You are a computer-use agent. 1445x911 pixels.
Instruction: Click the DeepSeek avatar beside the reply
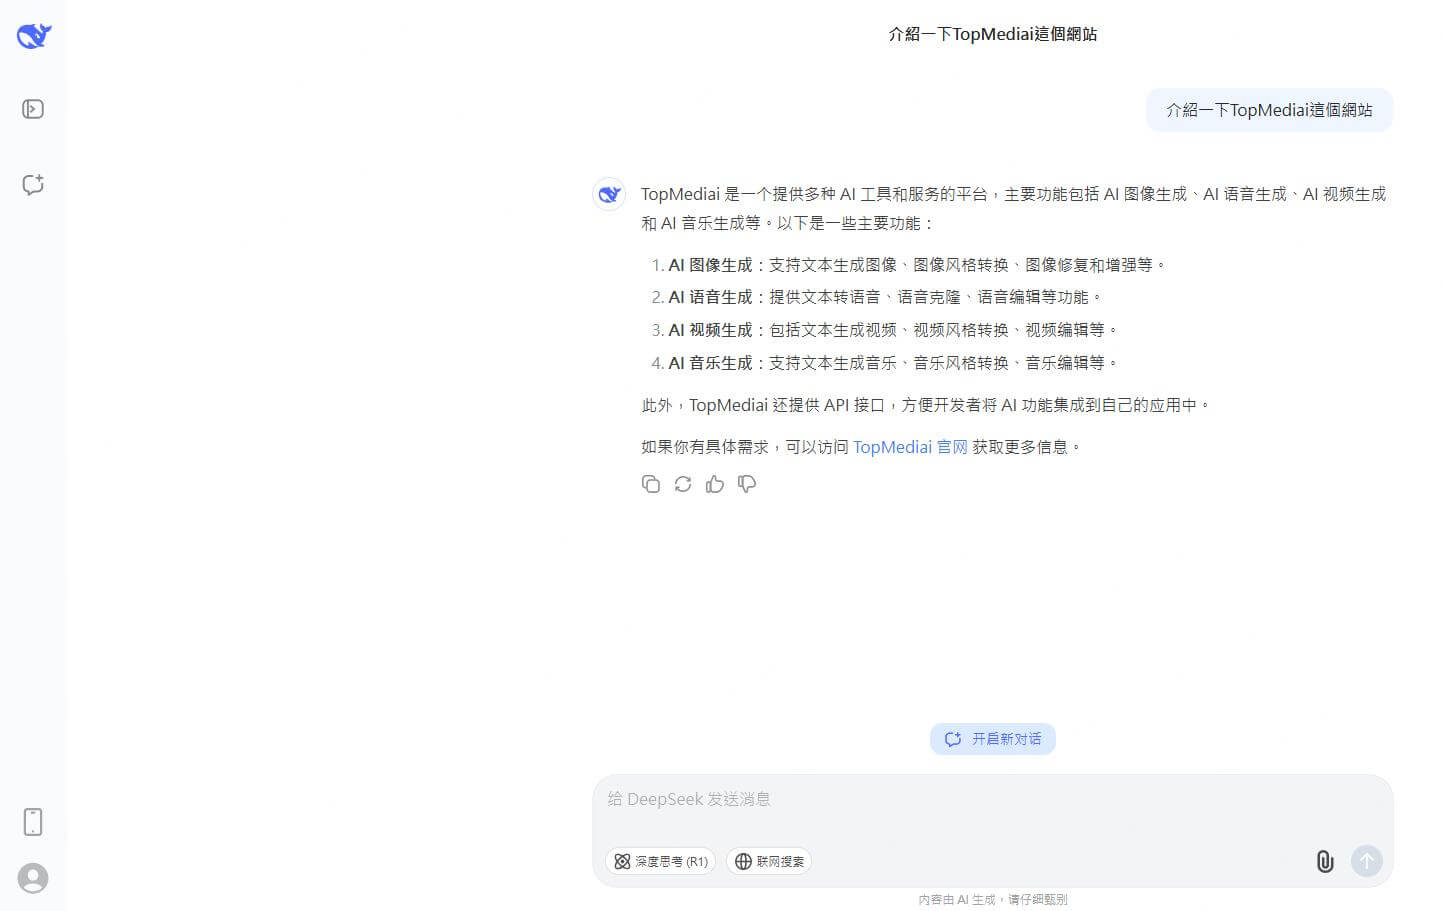pyautogui.click(x=609, y=194)
